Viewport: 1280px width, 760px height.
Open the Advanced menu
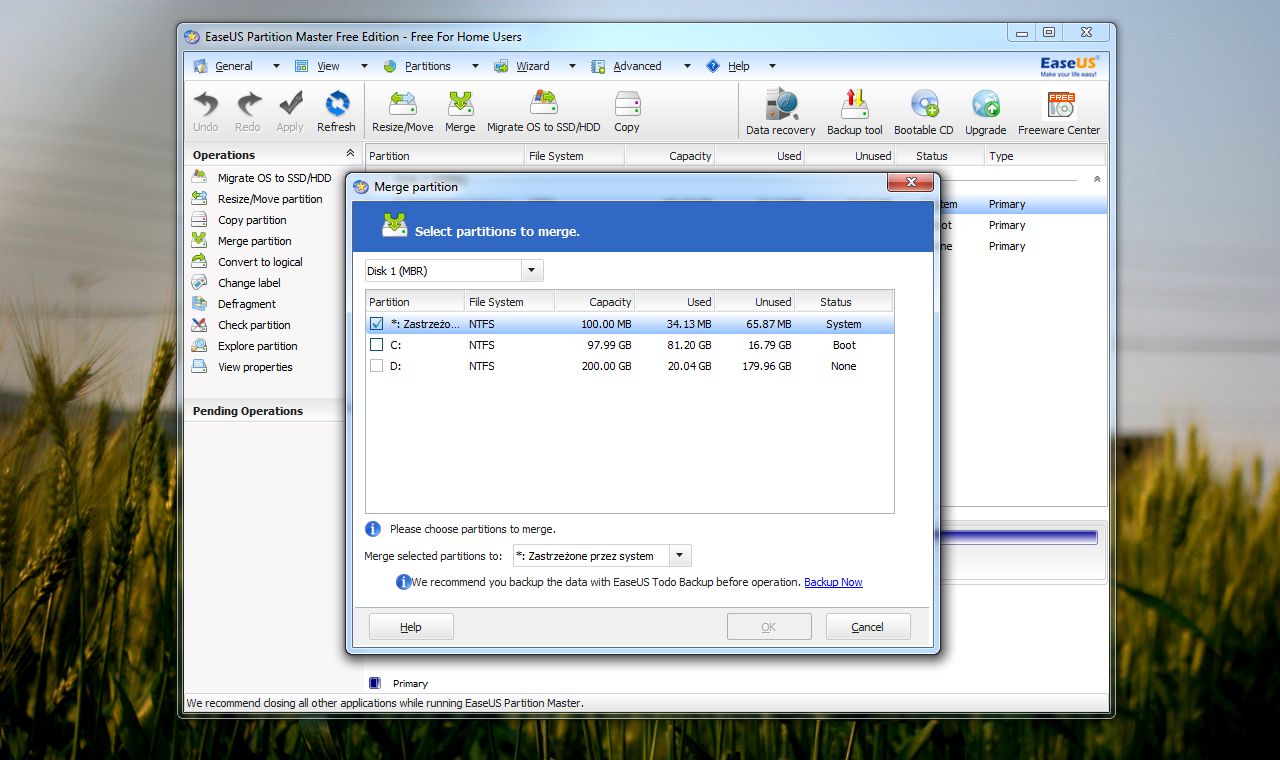[637, 66]
